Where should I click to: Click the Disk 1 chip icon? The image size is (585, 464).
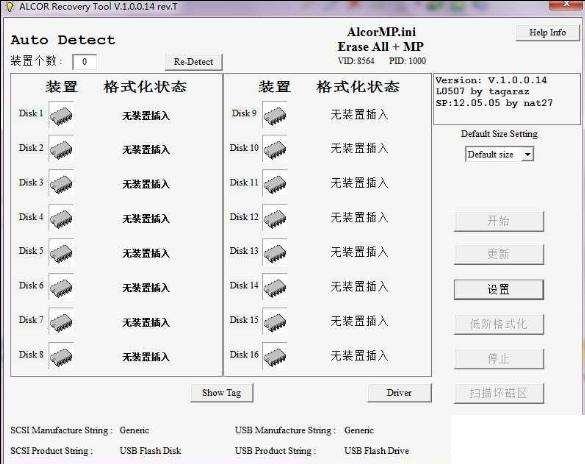61,115
